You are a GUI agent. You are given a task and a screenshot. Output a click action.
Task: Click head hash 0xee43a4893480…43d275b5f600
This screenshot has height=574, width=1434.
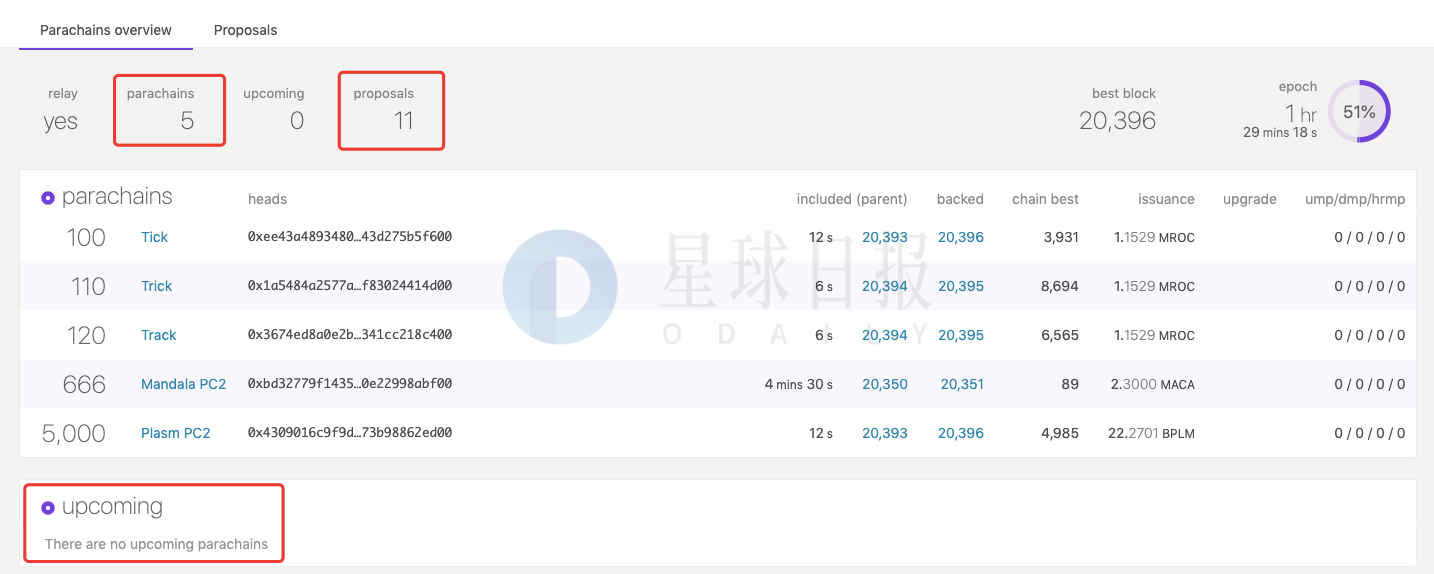tap(350, 237)
